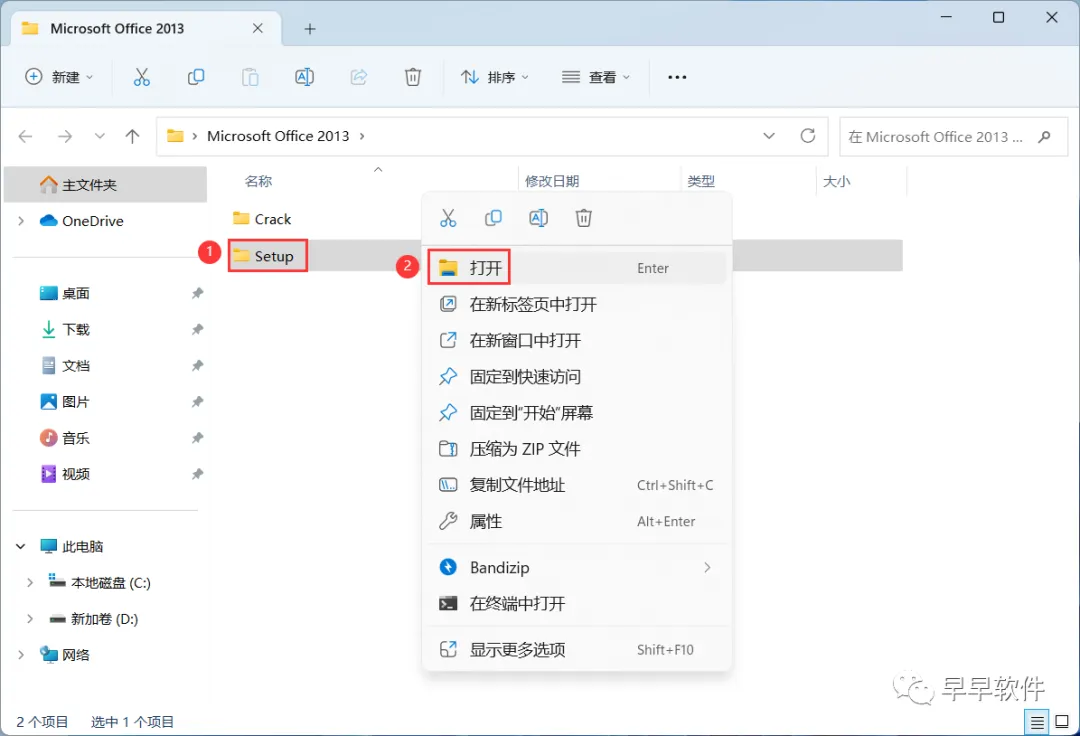Close the Microsoft Office 2013 tab

(x=258, y=28)
